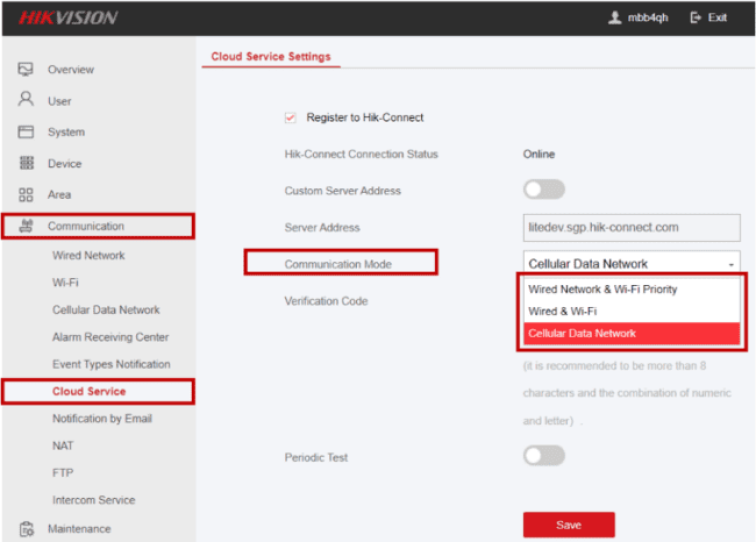Turn on the Periodic Test switch

(544, 456)
